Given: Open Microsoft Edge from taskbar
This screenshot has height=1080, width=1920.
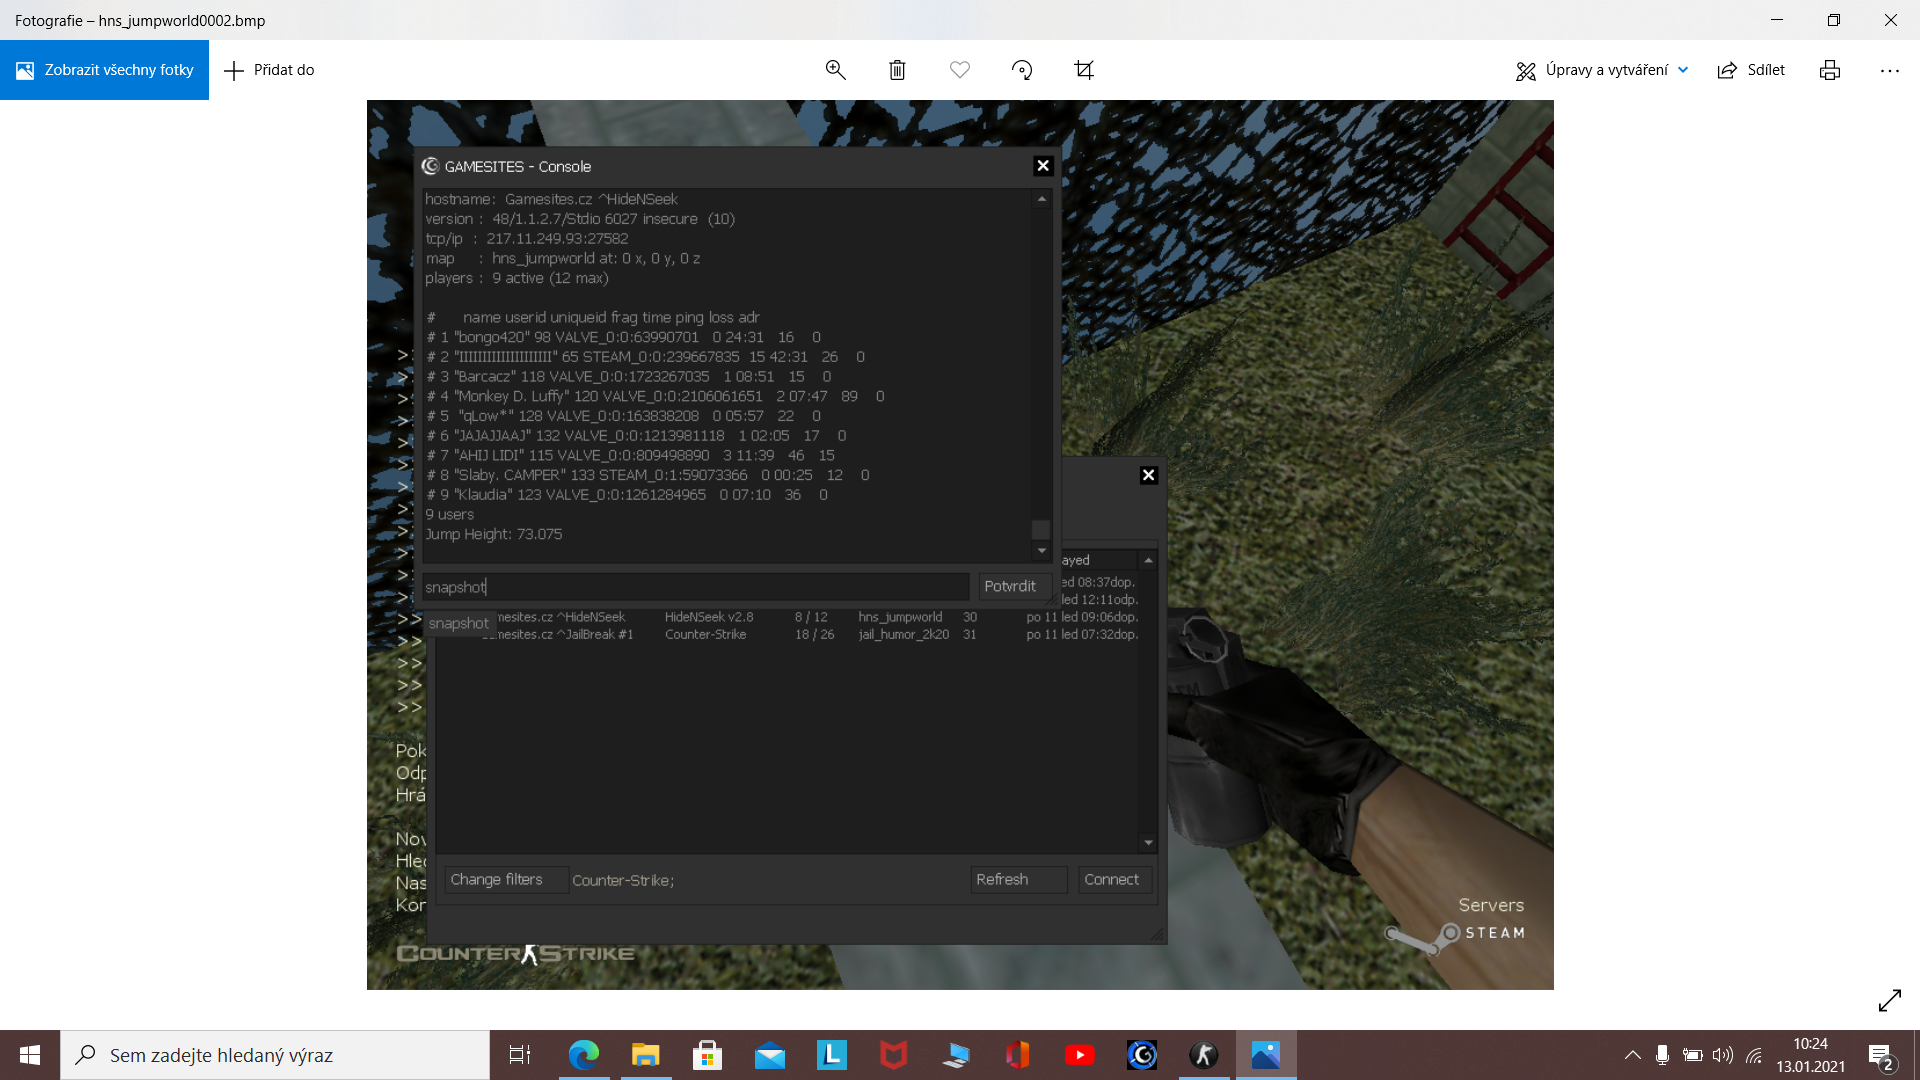Looking at the screenshot, I should tap(583, 1055).
